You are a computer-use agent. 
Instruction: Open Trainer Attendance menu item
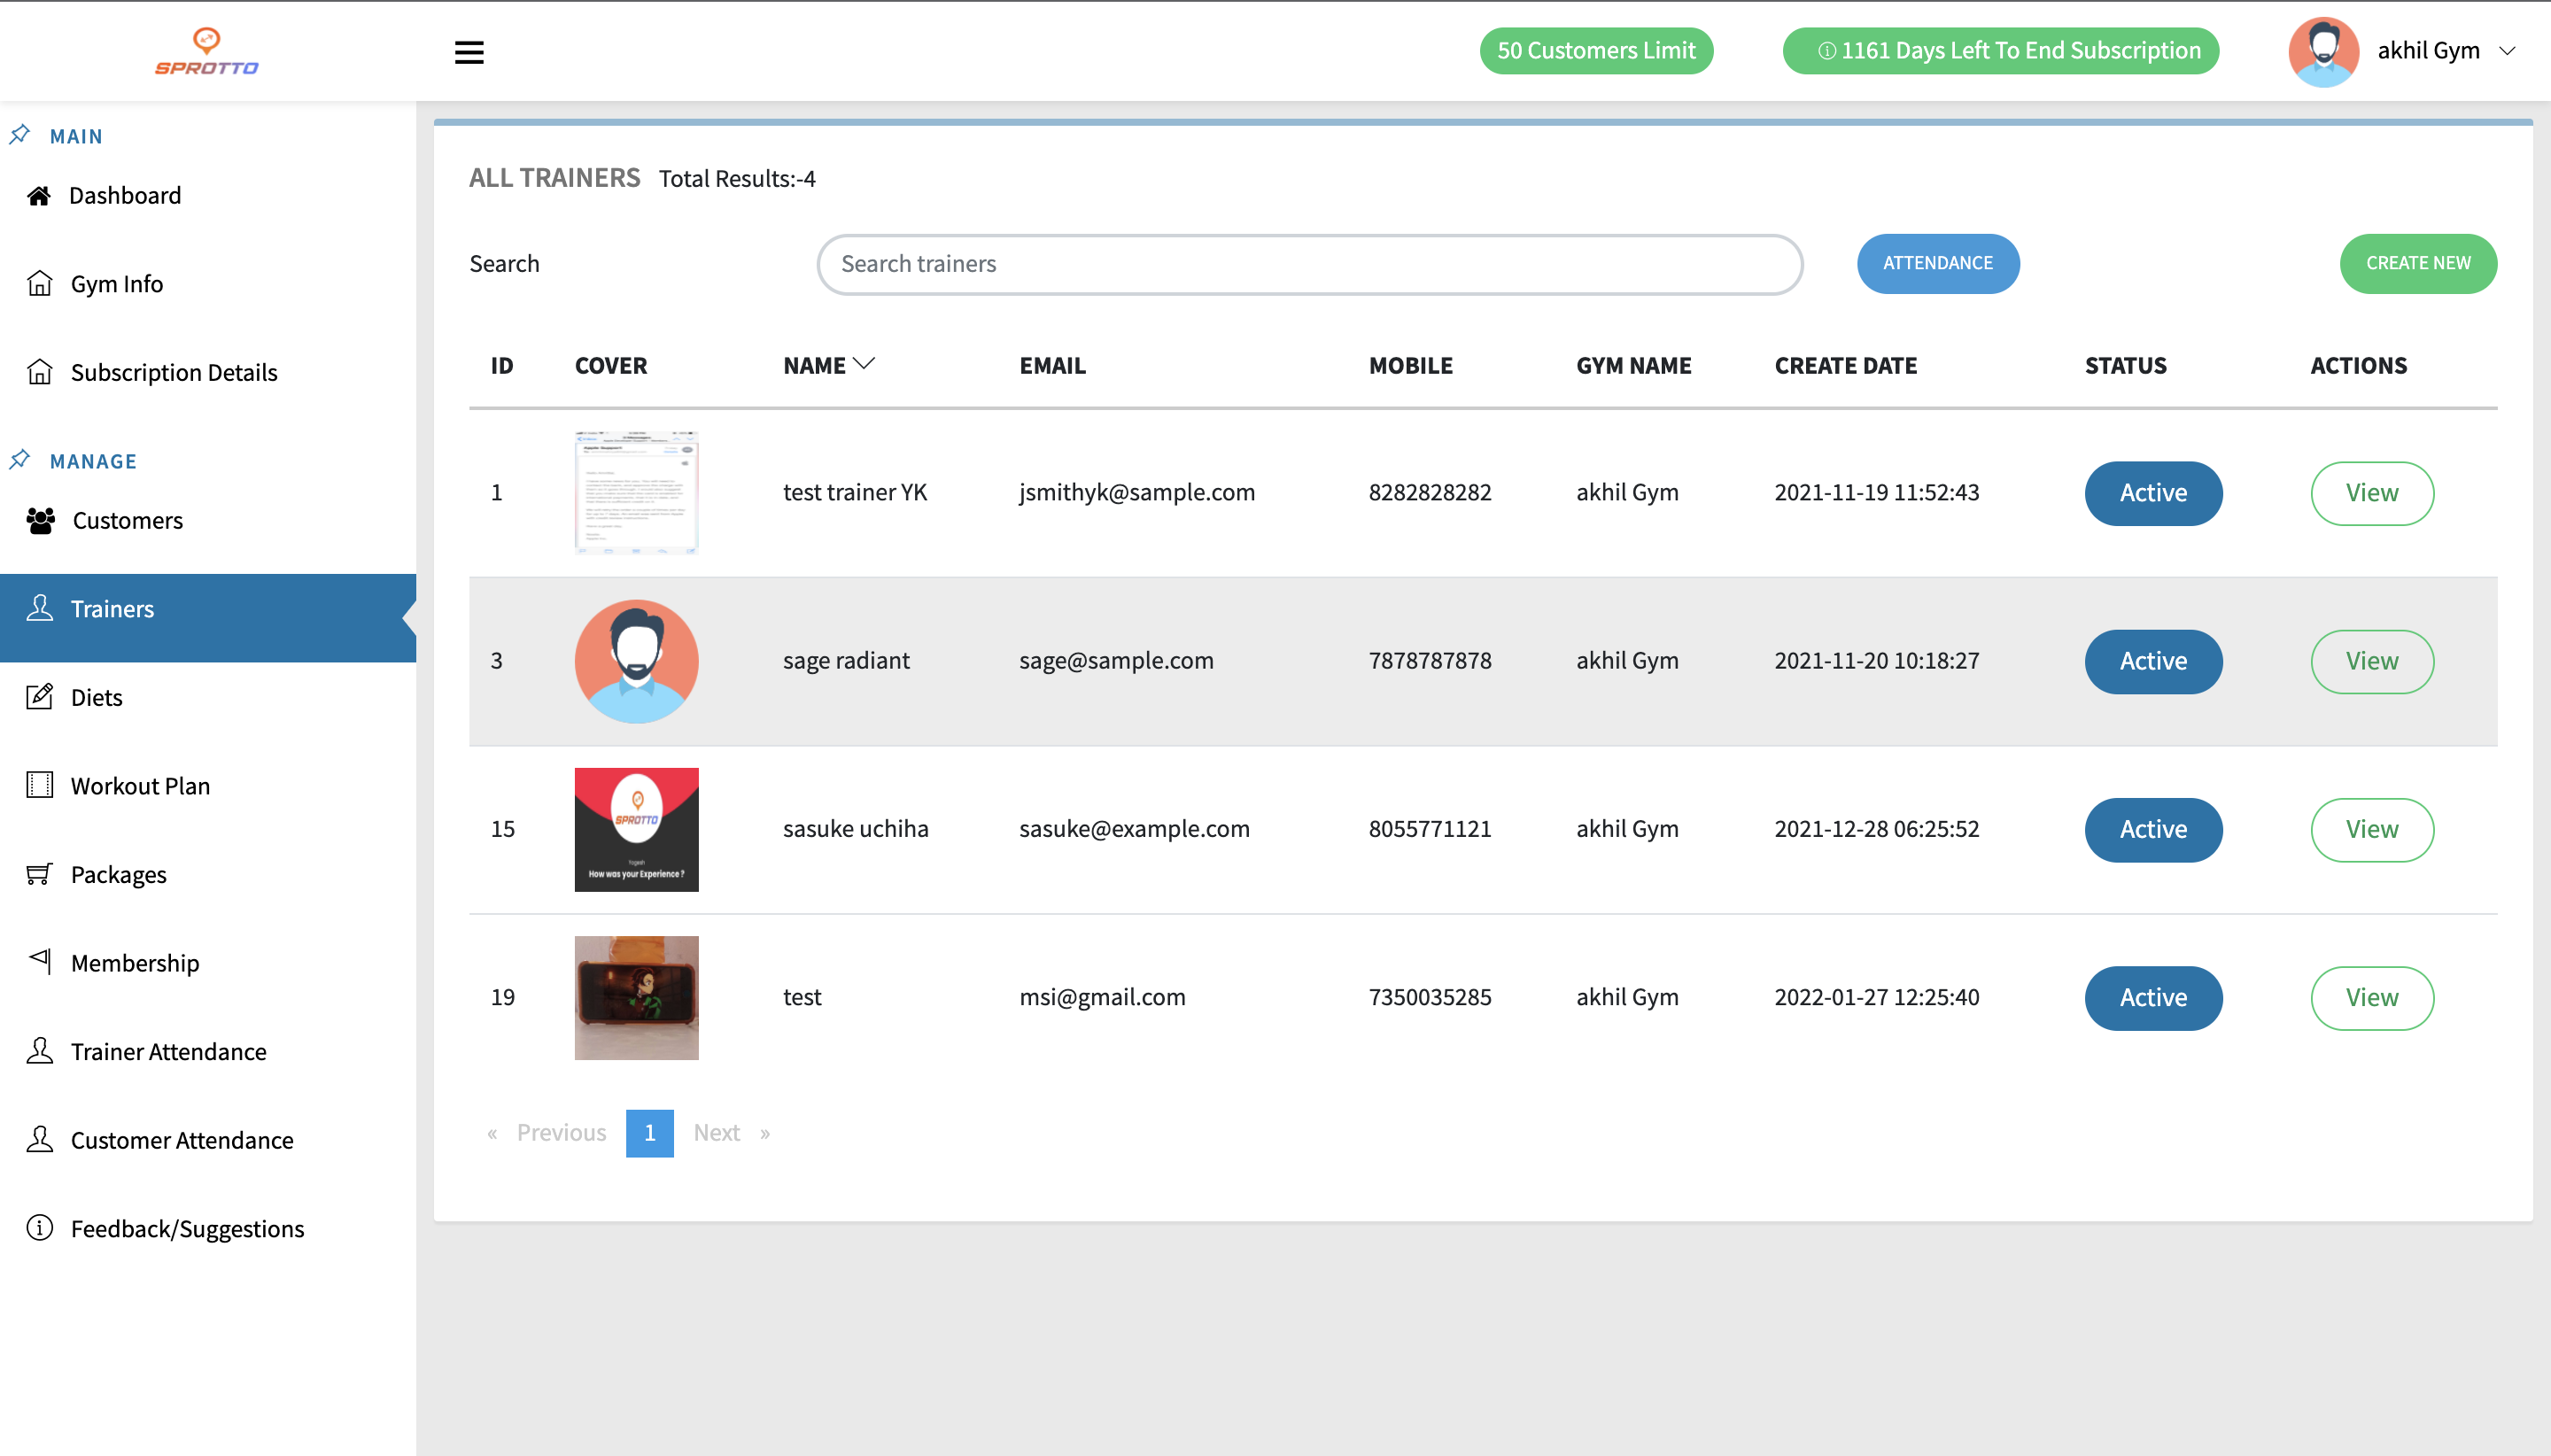coord(168,1051)
